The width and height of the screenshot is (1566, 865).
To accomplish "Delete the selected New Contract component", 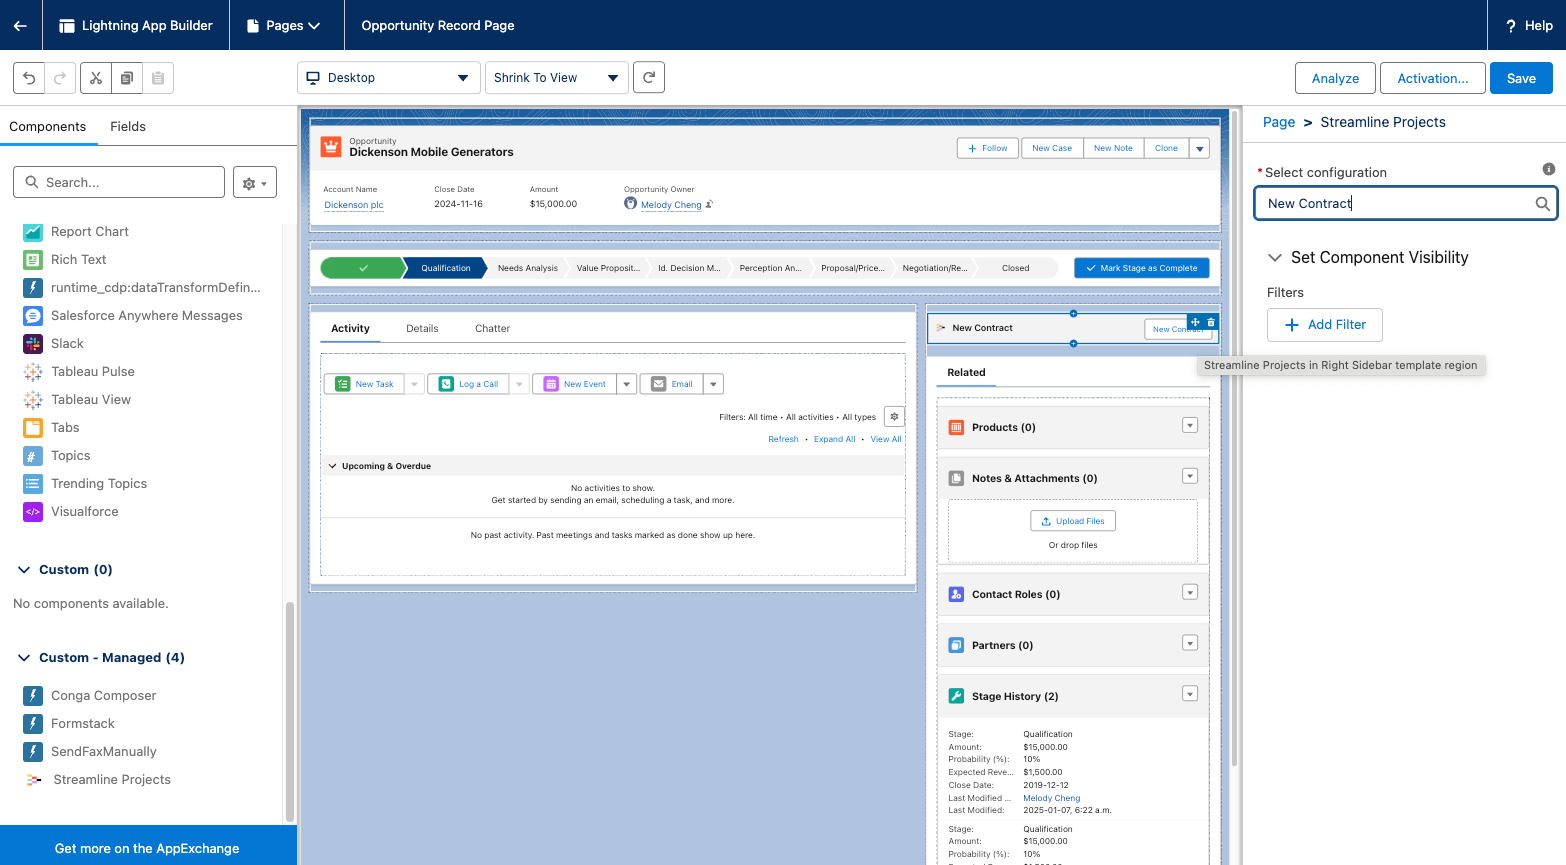I will coord(1211,322).
